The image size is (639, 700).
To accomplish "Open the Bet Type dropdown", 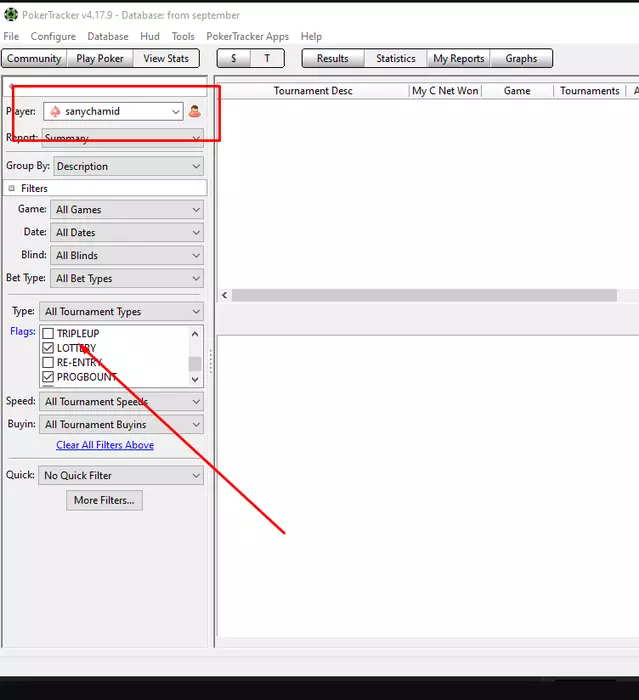I will tap(127, 279).
